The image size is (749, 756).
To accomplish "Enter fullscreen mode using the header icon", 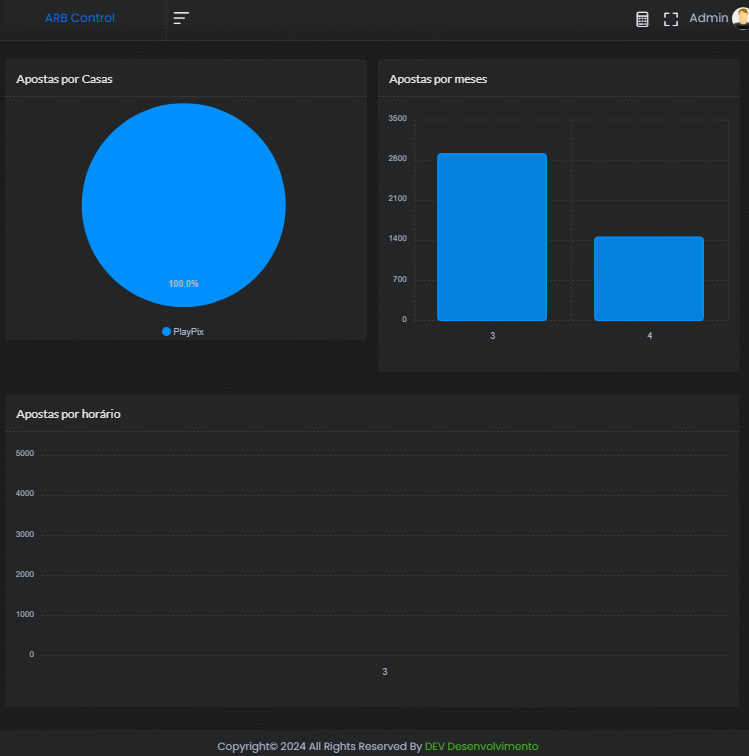I will 671,19.
